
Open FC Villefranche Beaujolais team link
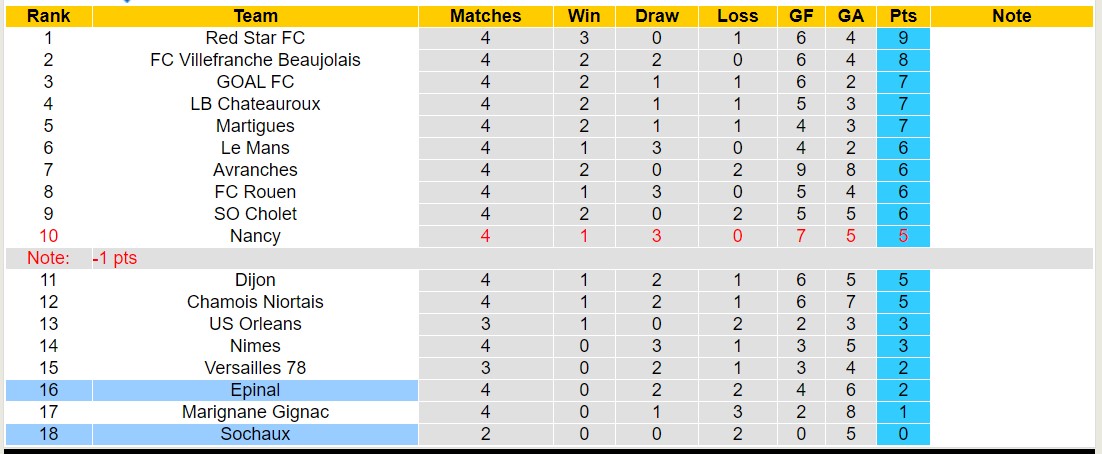point(255,60)
